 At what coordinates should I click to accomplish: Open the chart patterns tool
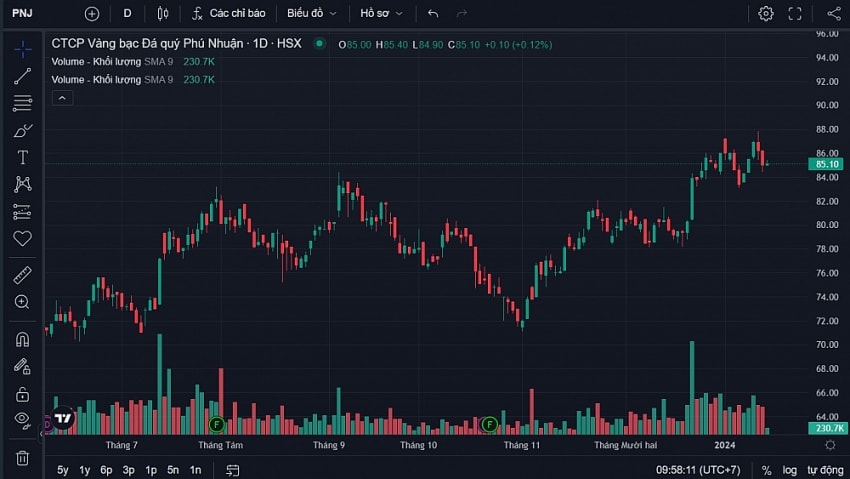tap(22, 184)
